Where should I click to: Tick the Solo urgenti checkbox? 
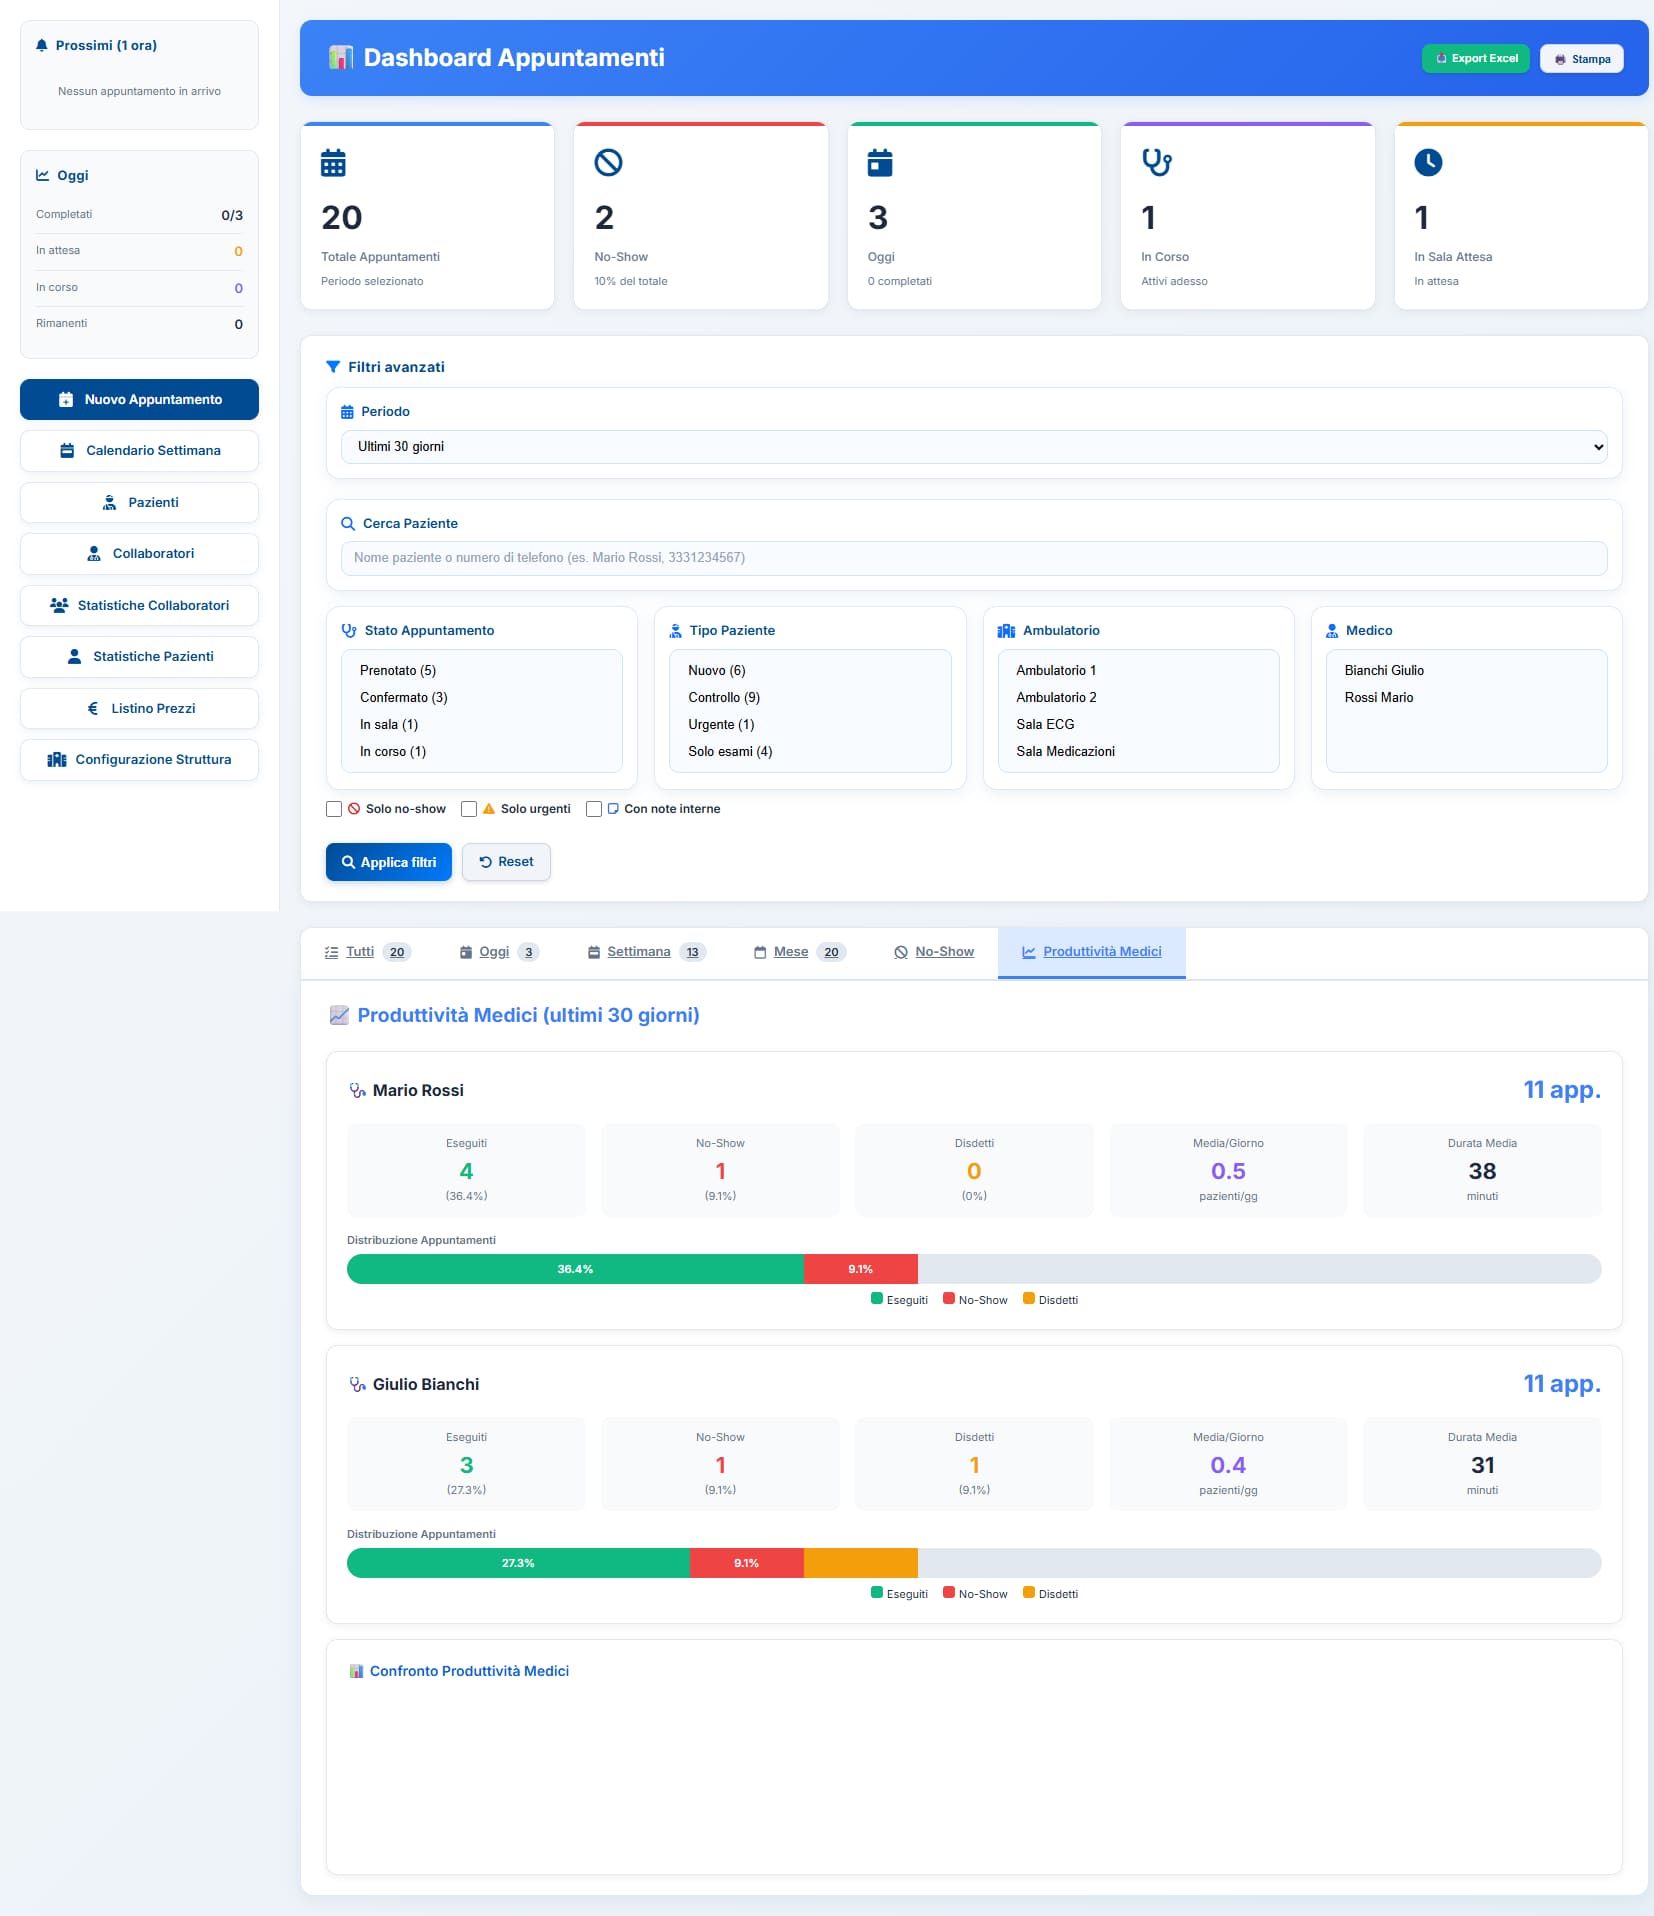point(469,809)
